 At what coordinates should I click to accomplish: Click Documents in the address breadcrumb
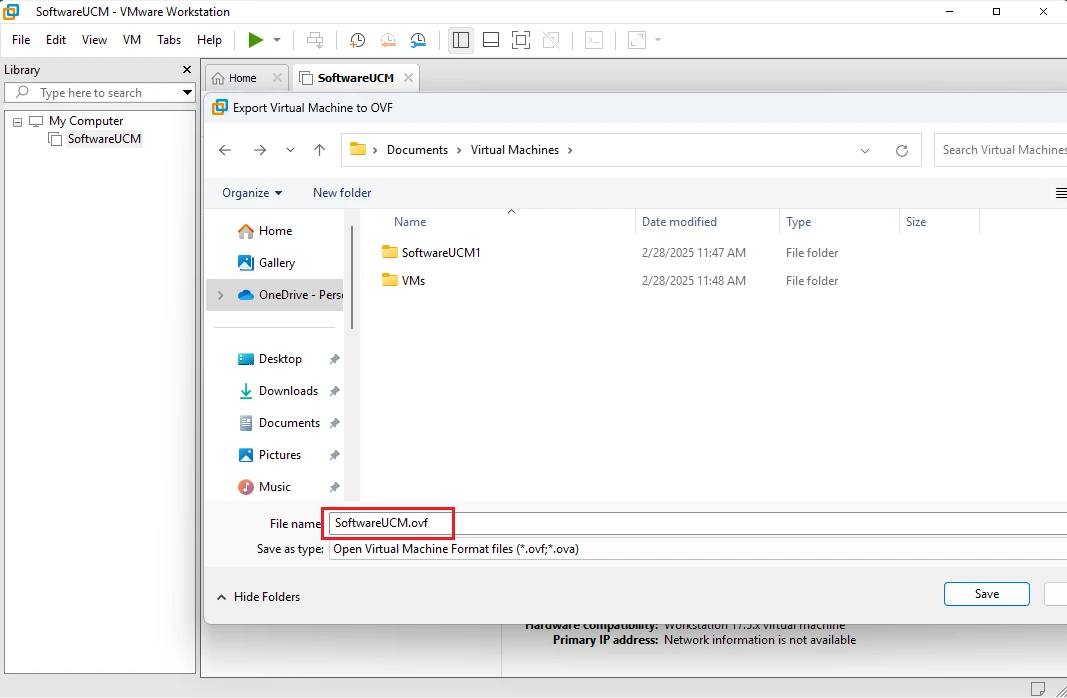coord(417,150)
